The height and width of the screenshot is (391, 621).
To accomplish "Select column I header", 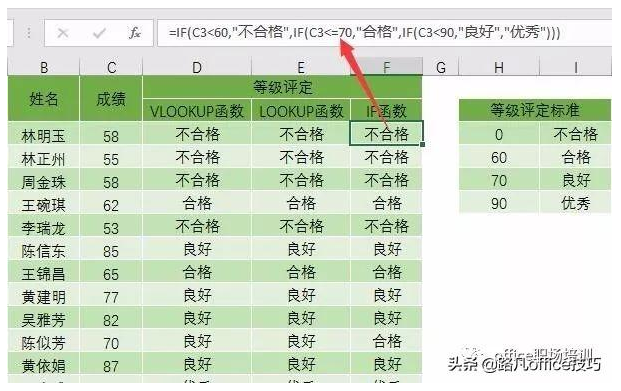I will 575,67.
